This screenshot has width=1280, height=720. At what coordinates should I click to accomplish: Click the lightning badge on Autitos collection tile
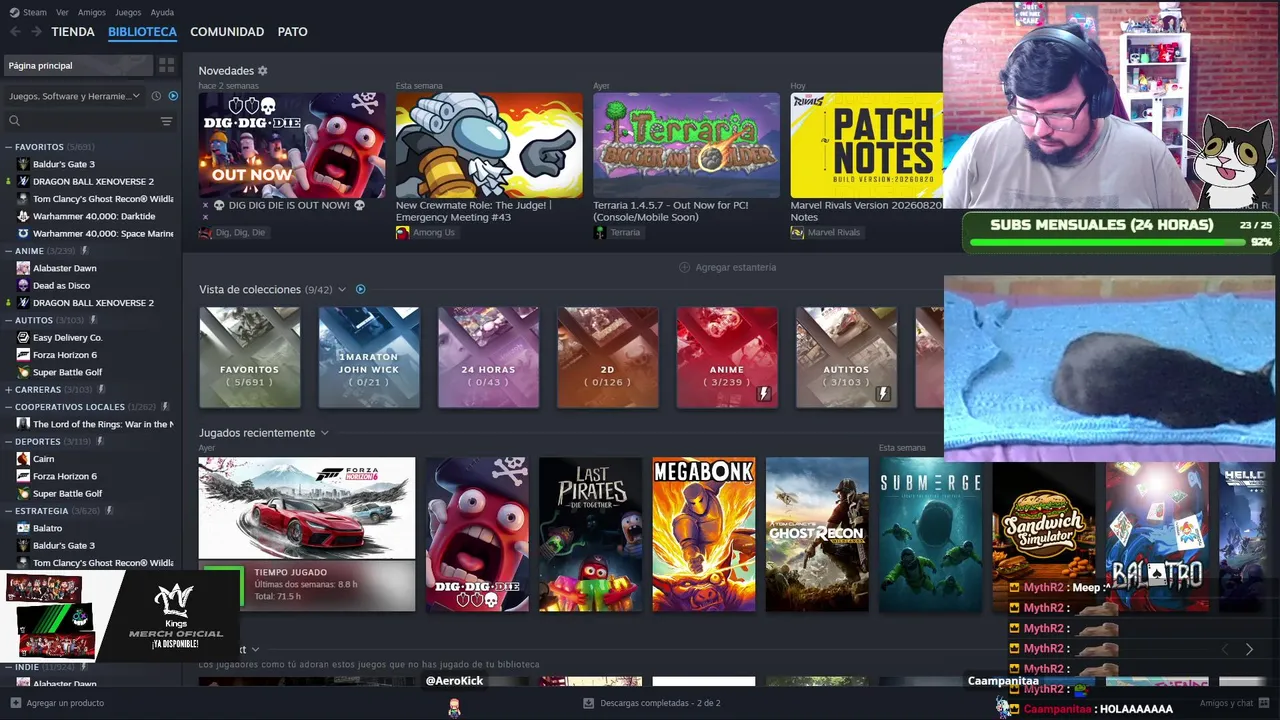click(x=883, y=394)
